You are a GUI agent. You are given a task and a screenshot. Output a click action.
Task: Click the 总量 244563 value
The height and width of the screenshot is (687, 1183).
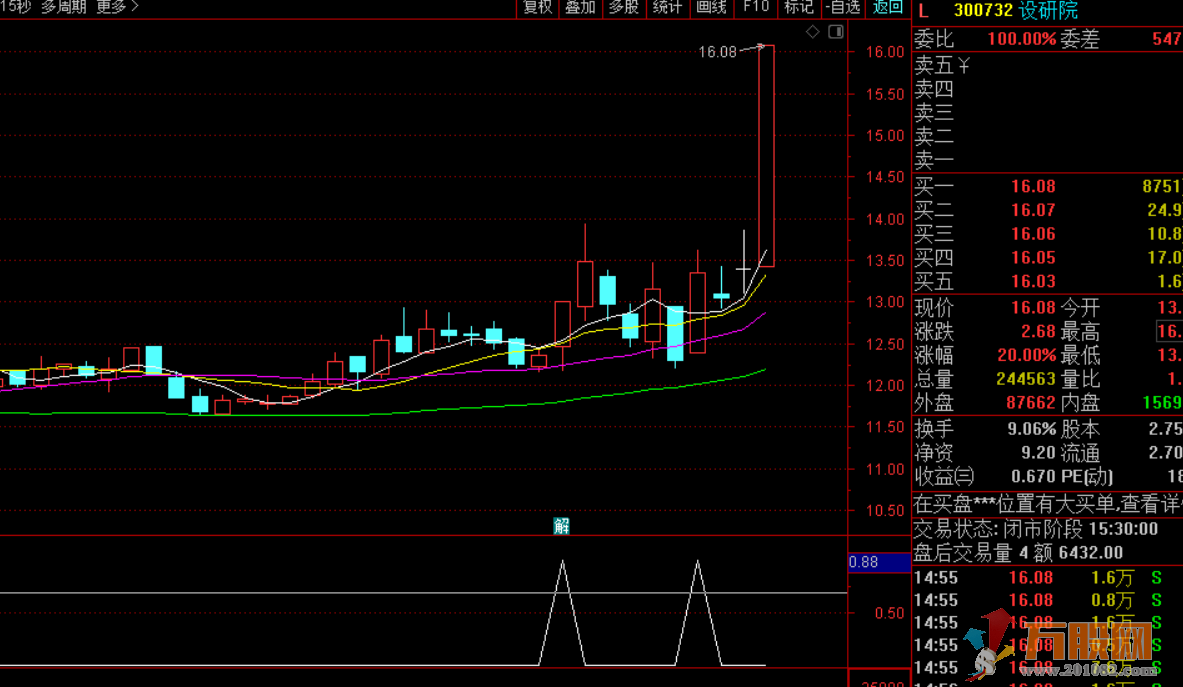pyautogui.click(x=1025, y=379)
